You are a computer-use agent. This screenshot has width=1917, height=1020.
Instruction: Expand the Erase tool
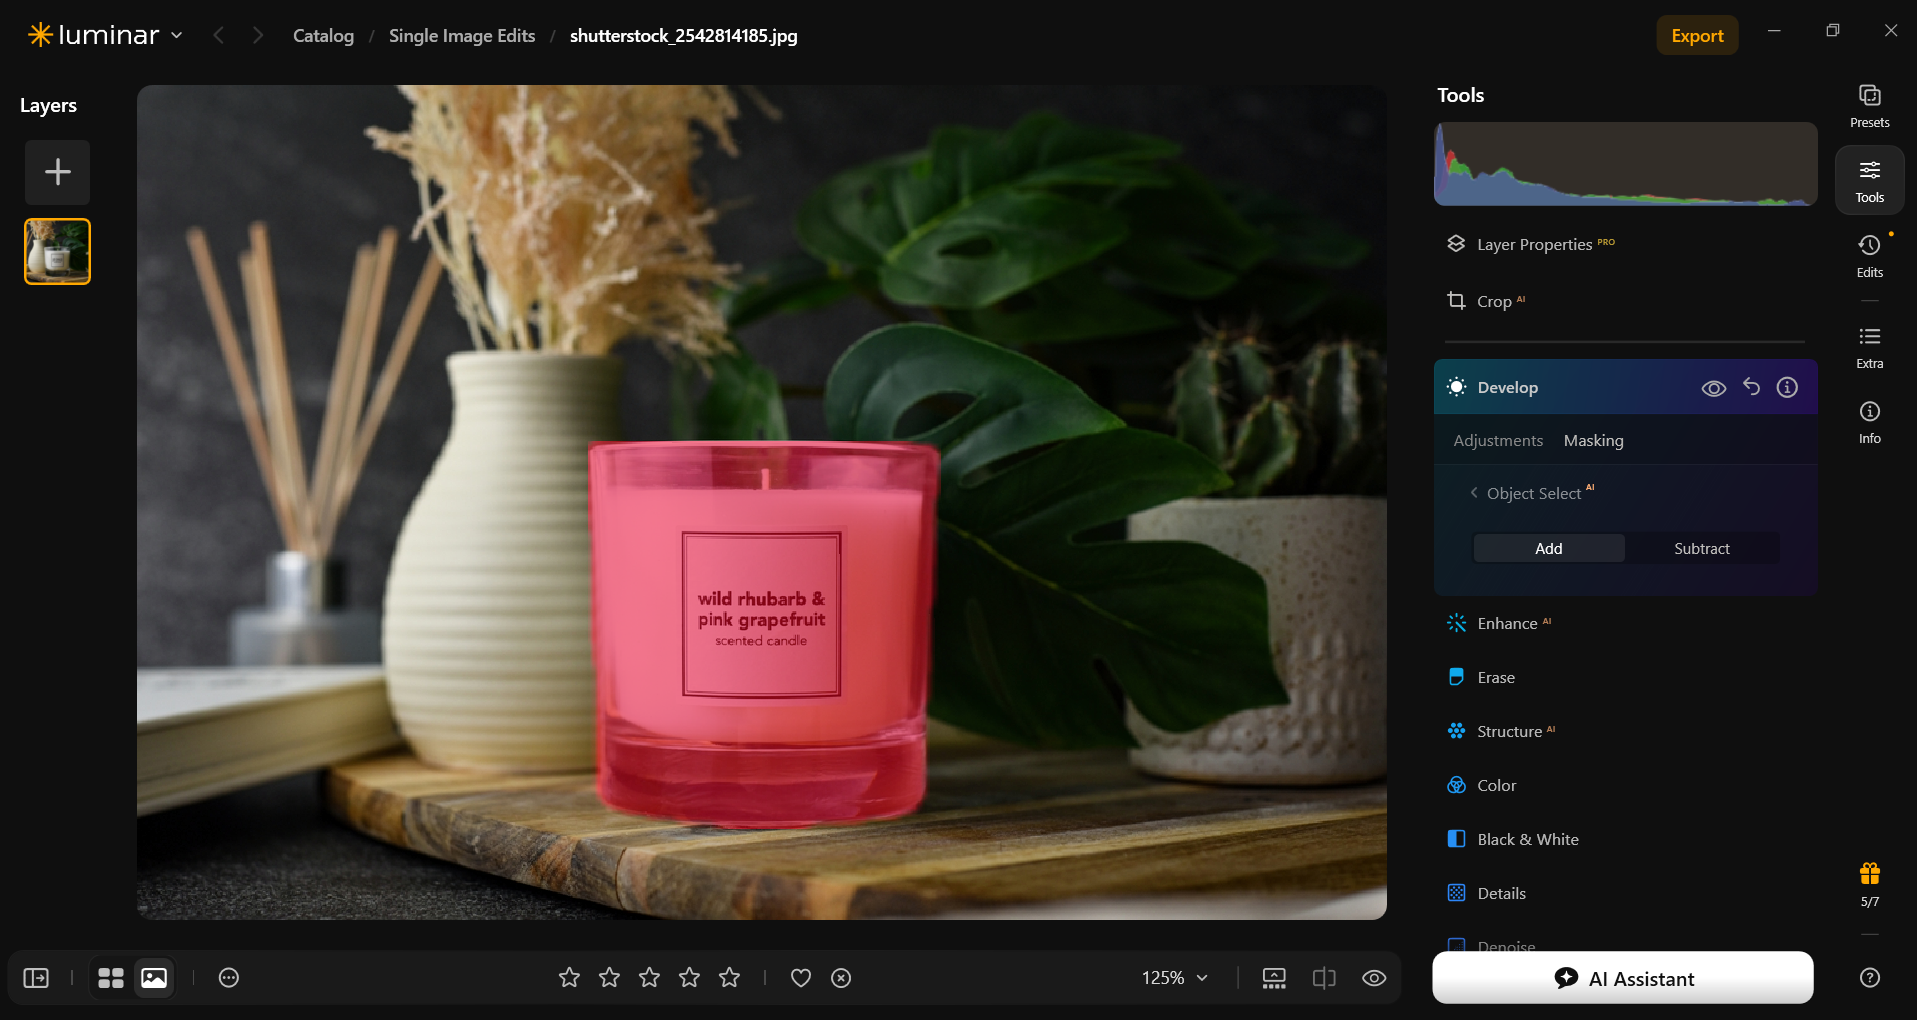click(1625, 677)
